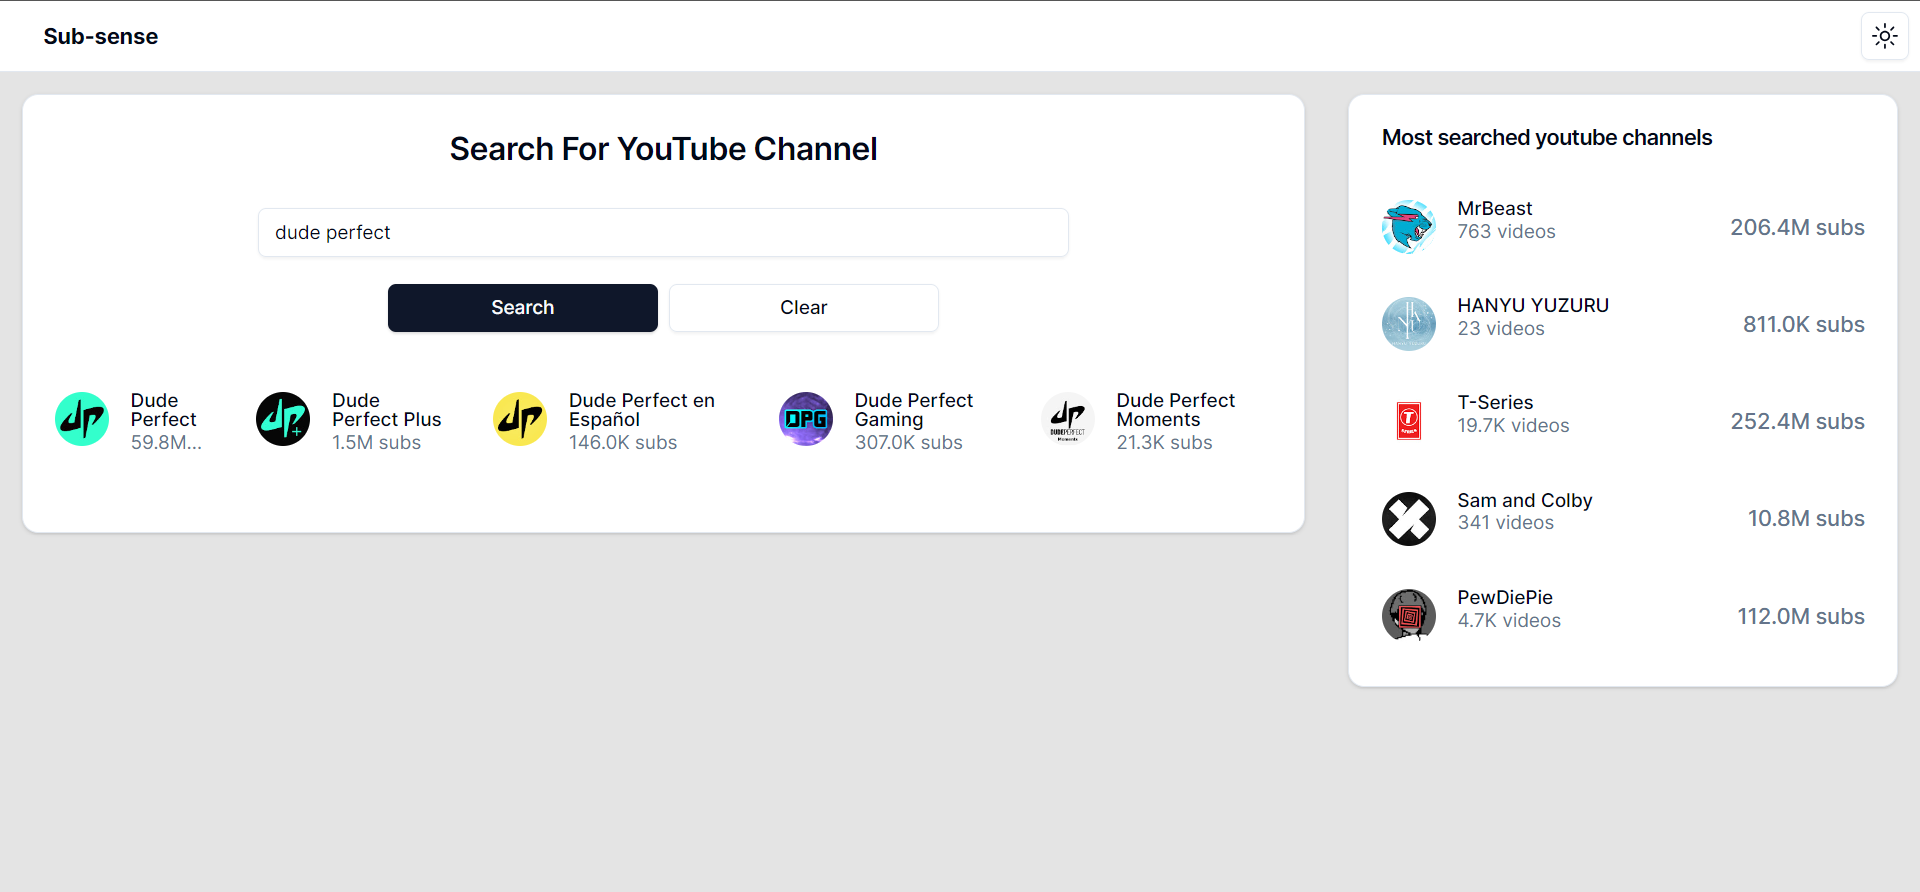Click the 10.8M subs value
Viewport: 1920px width, 892px height.
click(x=1806, y=518)
